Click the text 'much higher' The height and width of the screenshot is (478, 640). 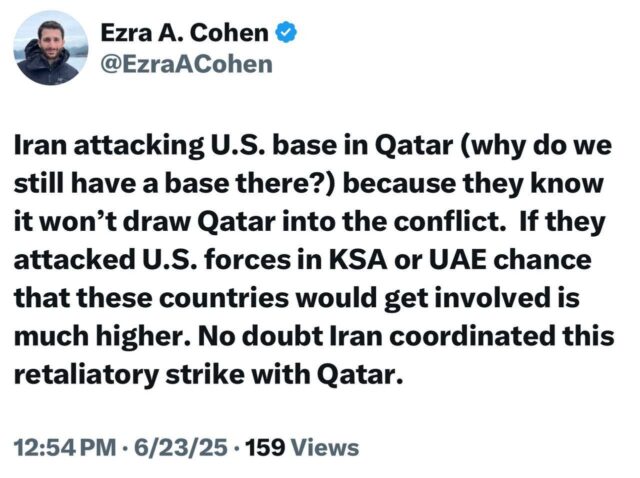point(102,337)
